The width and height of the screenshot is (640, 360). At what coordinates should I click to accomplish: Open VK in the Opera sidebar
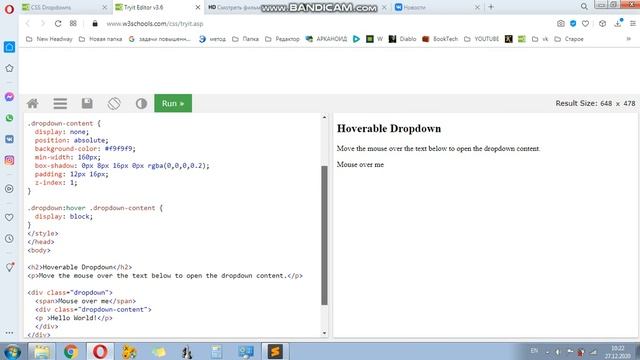9,139
